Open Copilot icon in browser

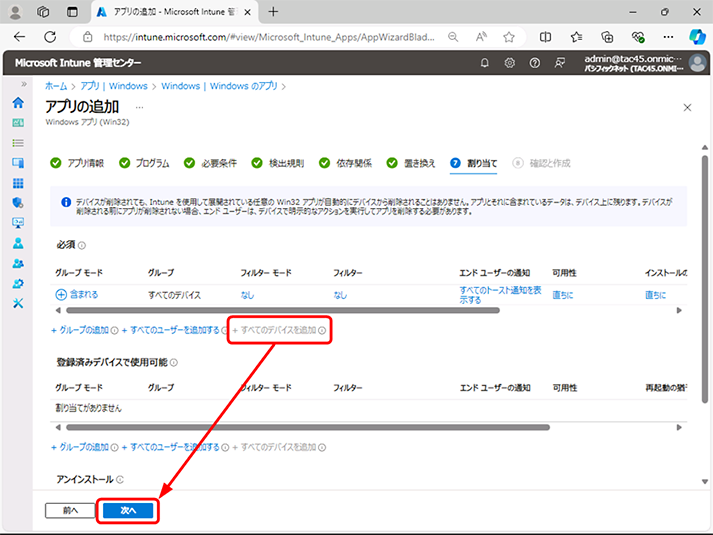697,37
